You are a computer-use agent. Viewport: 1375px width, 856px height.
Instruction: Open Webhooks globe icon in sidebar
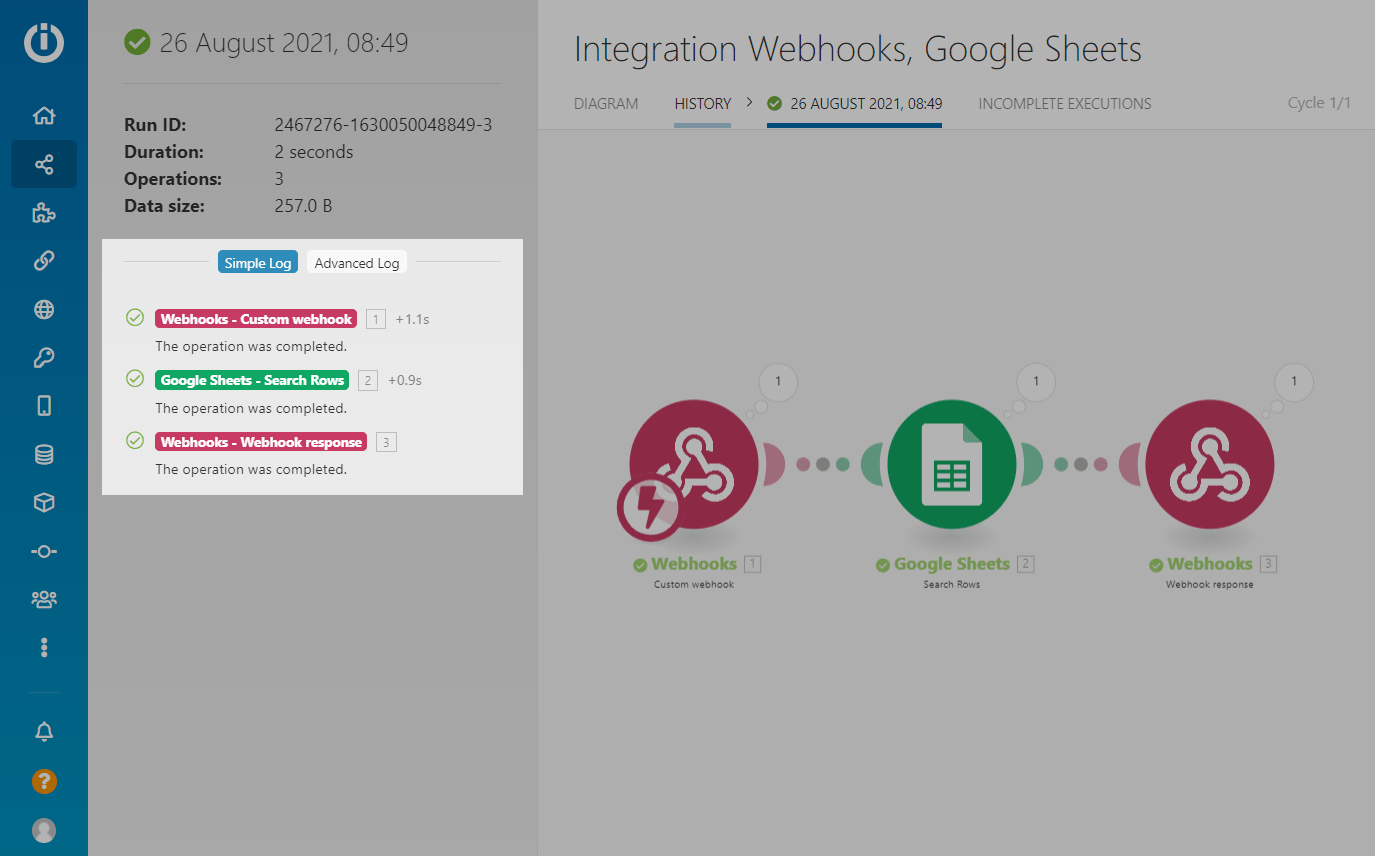pos(44,310)
